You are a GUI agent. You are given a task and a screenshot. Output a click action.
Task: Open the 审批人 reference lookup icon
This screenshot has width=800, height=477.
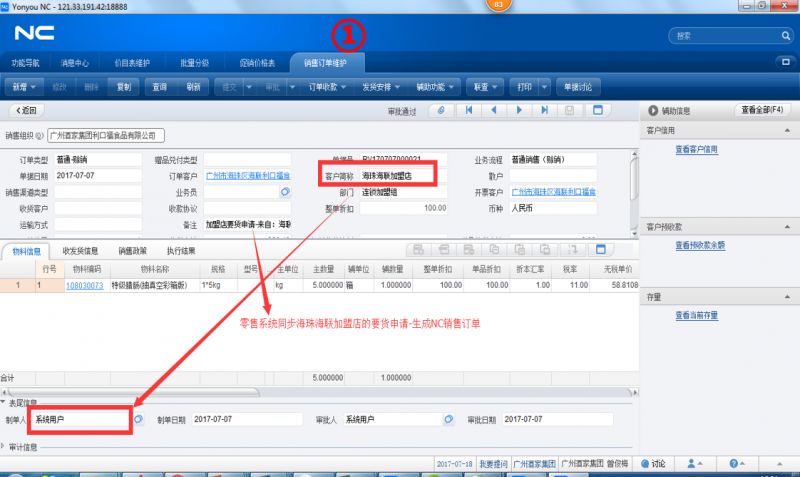point(448,419)
